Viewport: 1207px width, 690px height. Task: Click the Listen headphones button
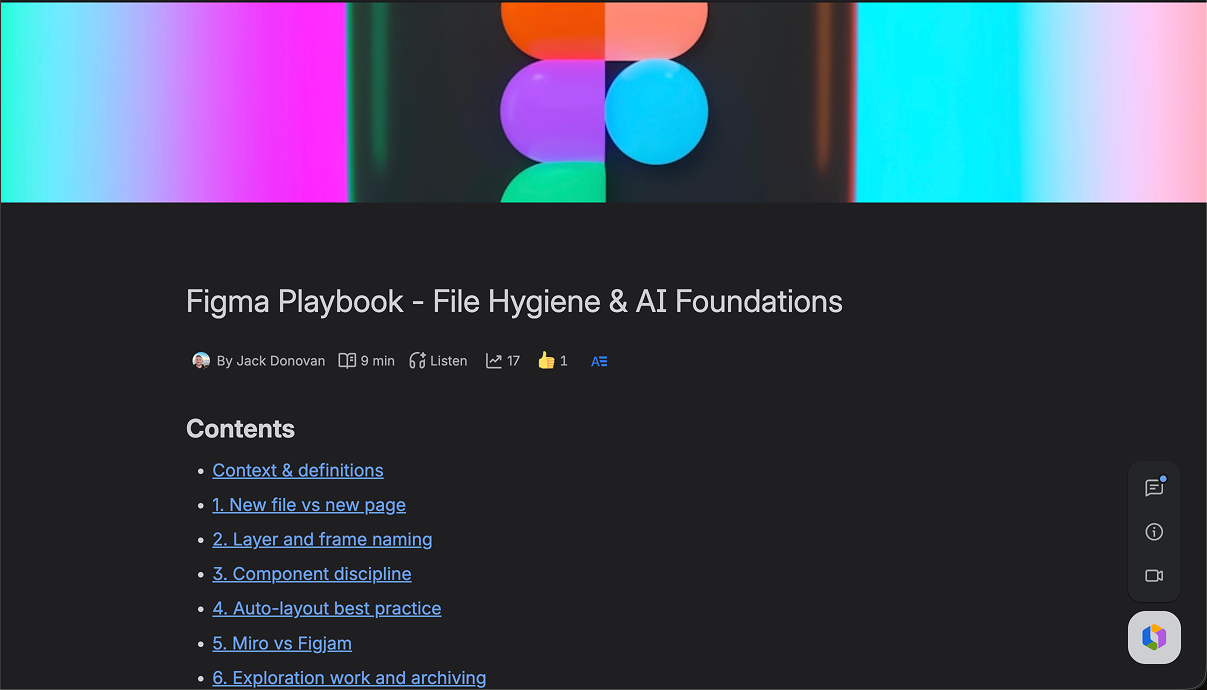pyautogui.click(x=438, y=361)
